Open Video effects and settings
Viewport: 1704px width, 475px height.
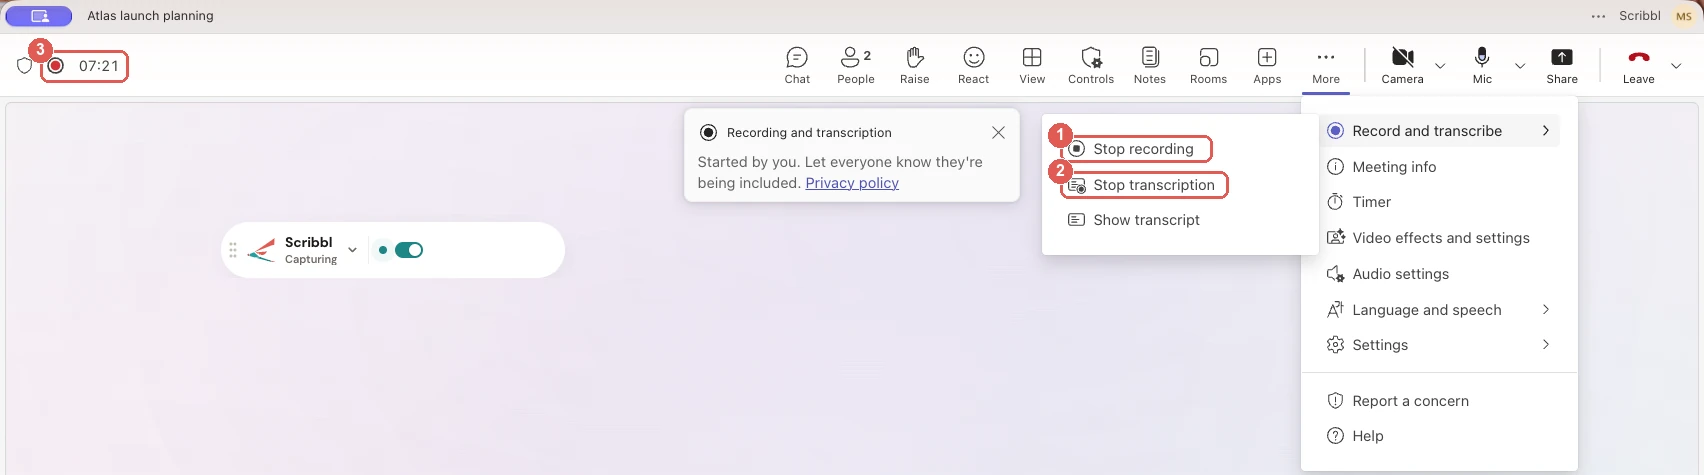tap(1440, 238)
